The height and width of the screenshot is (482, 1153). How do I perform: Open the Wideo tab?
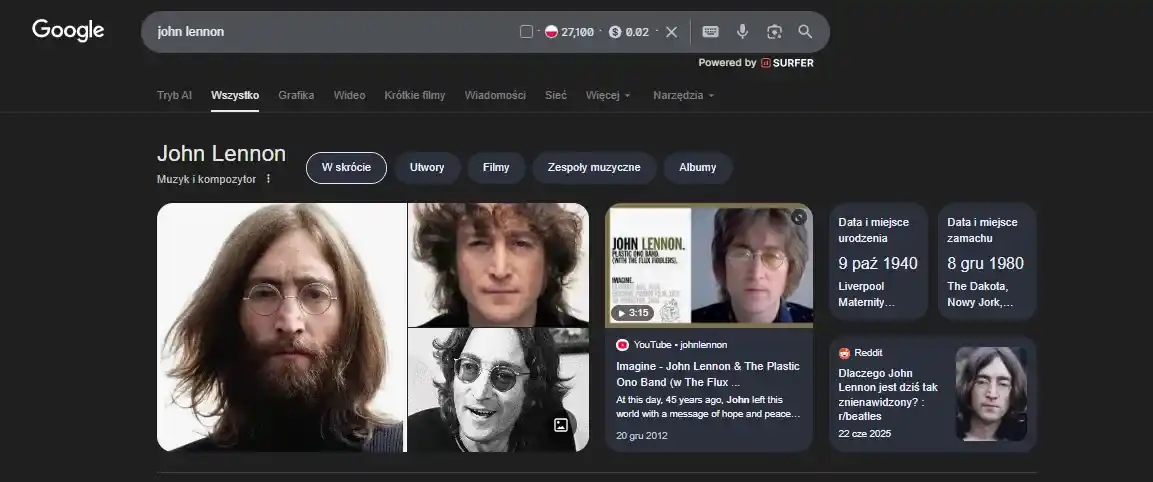(349, 95)
